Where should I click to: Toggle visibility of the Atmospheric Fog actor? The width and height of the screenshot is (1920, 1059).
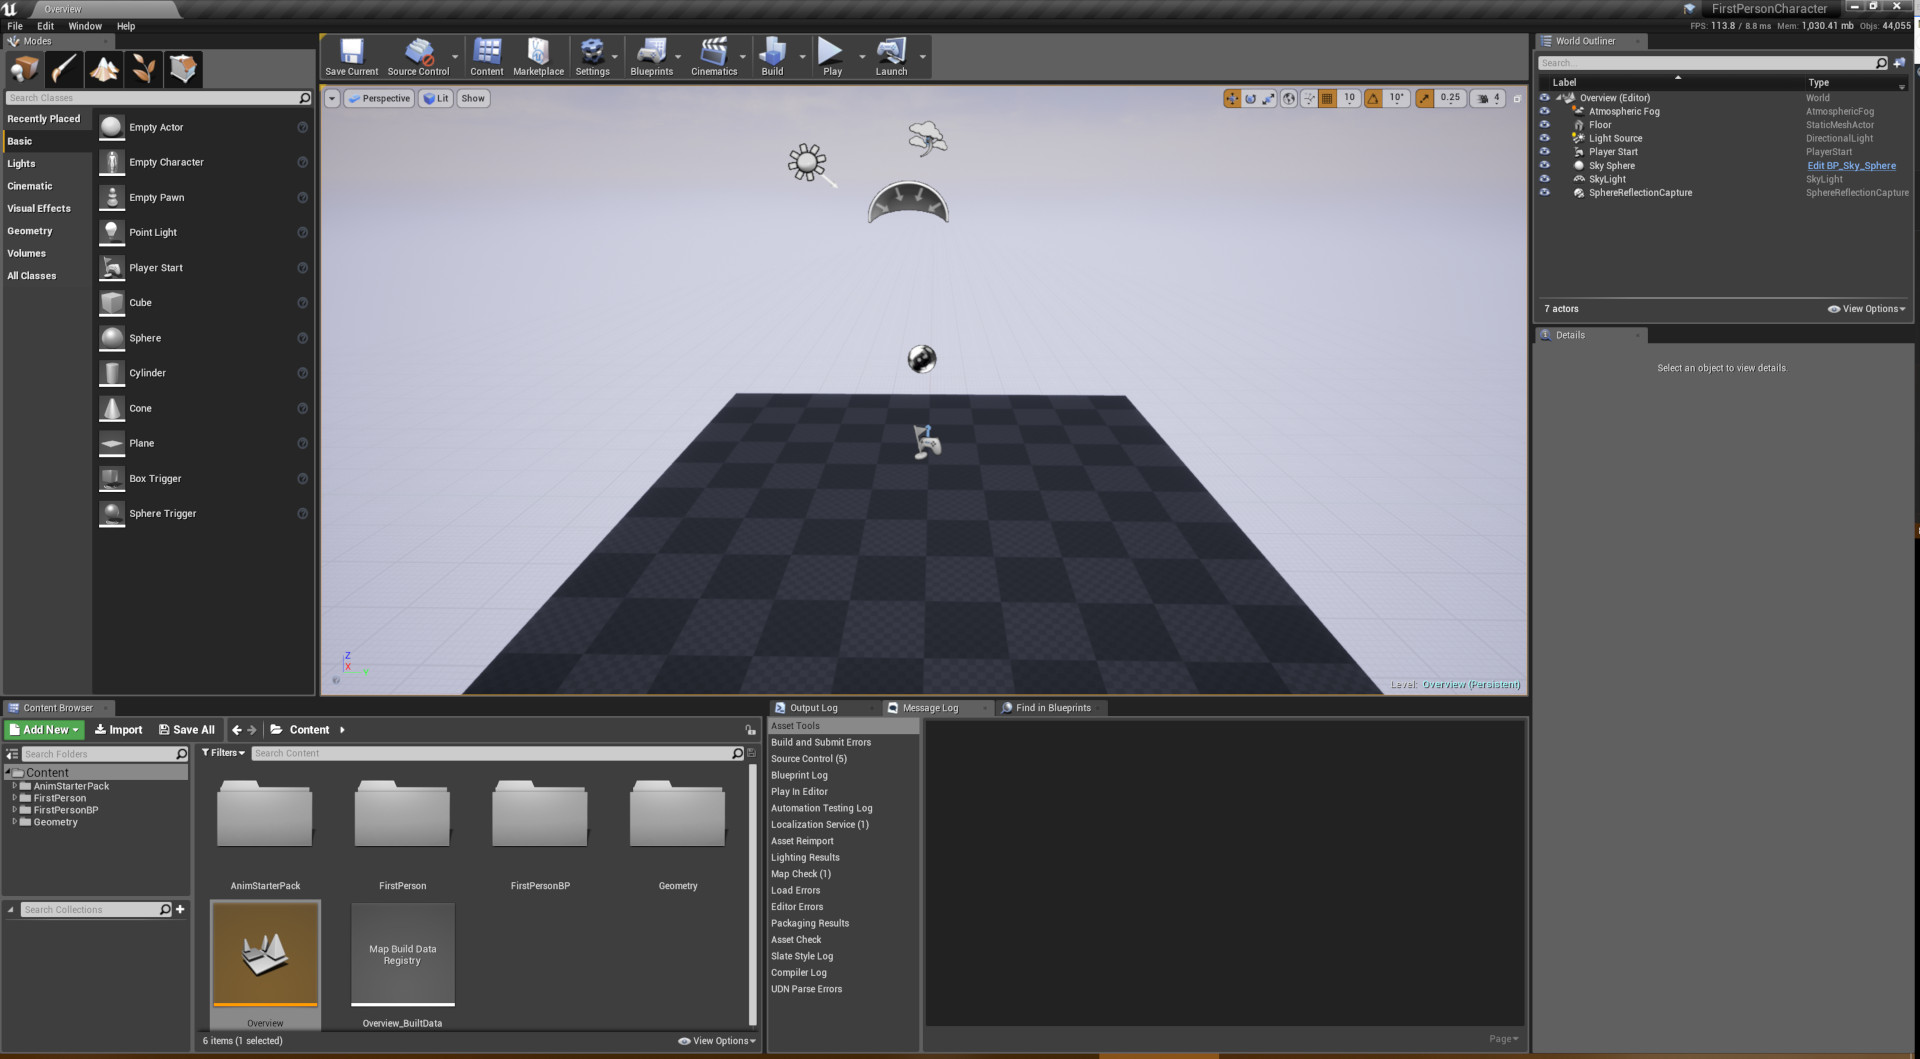coord(1546,111)
